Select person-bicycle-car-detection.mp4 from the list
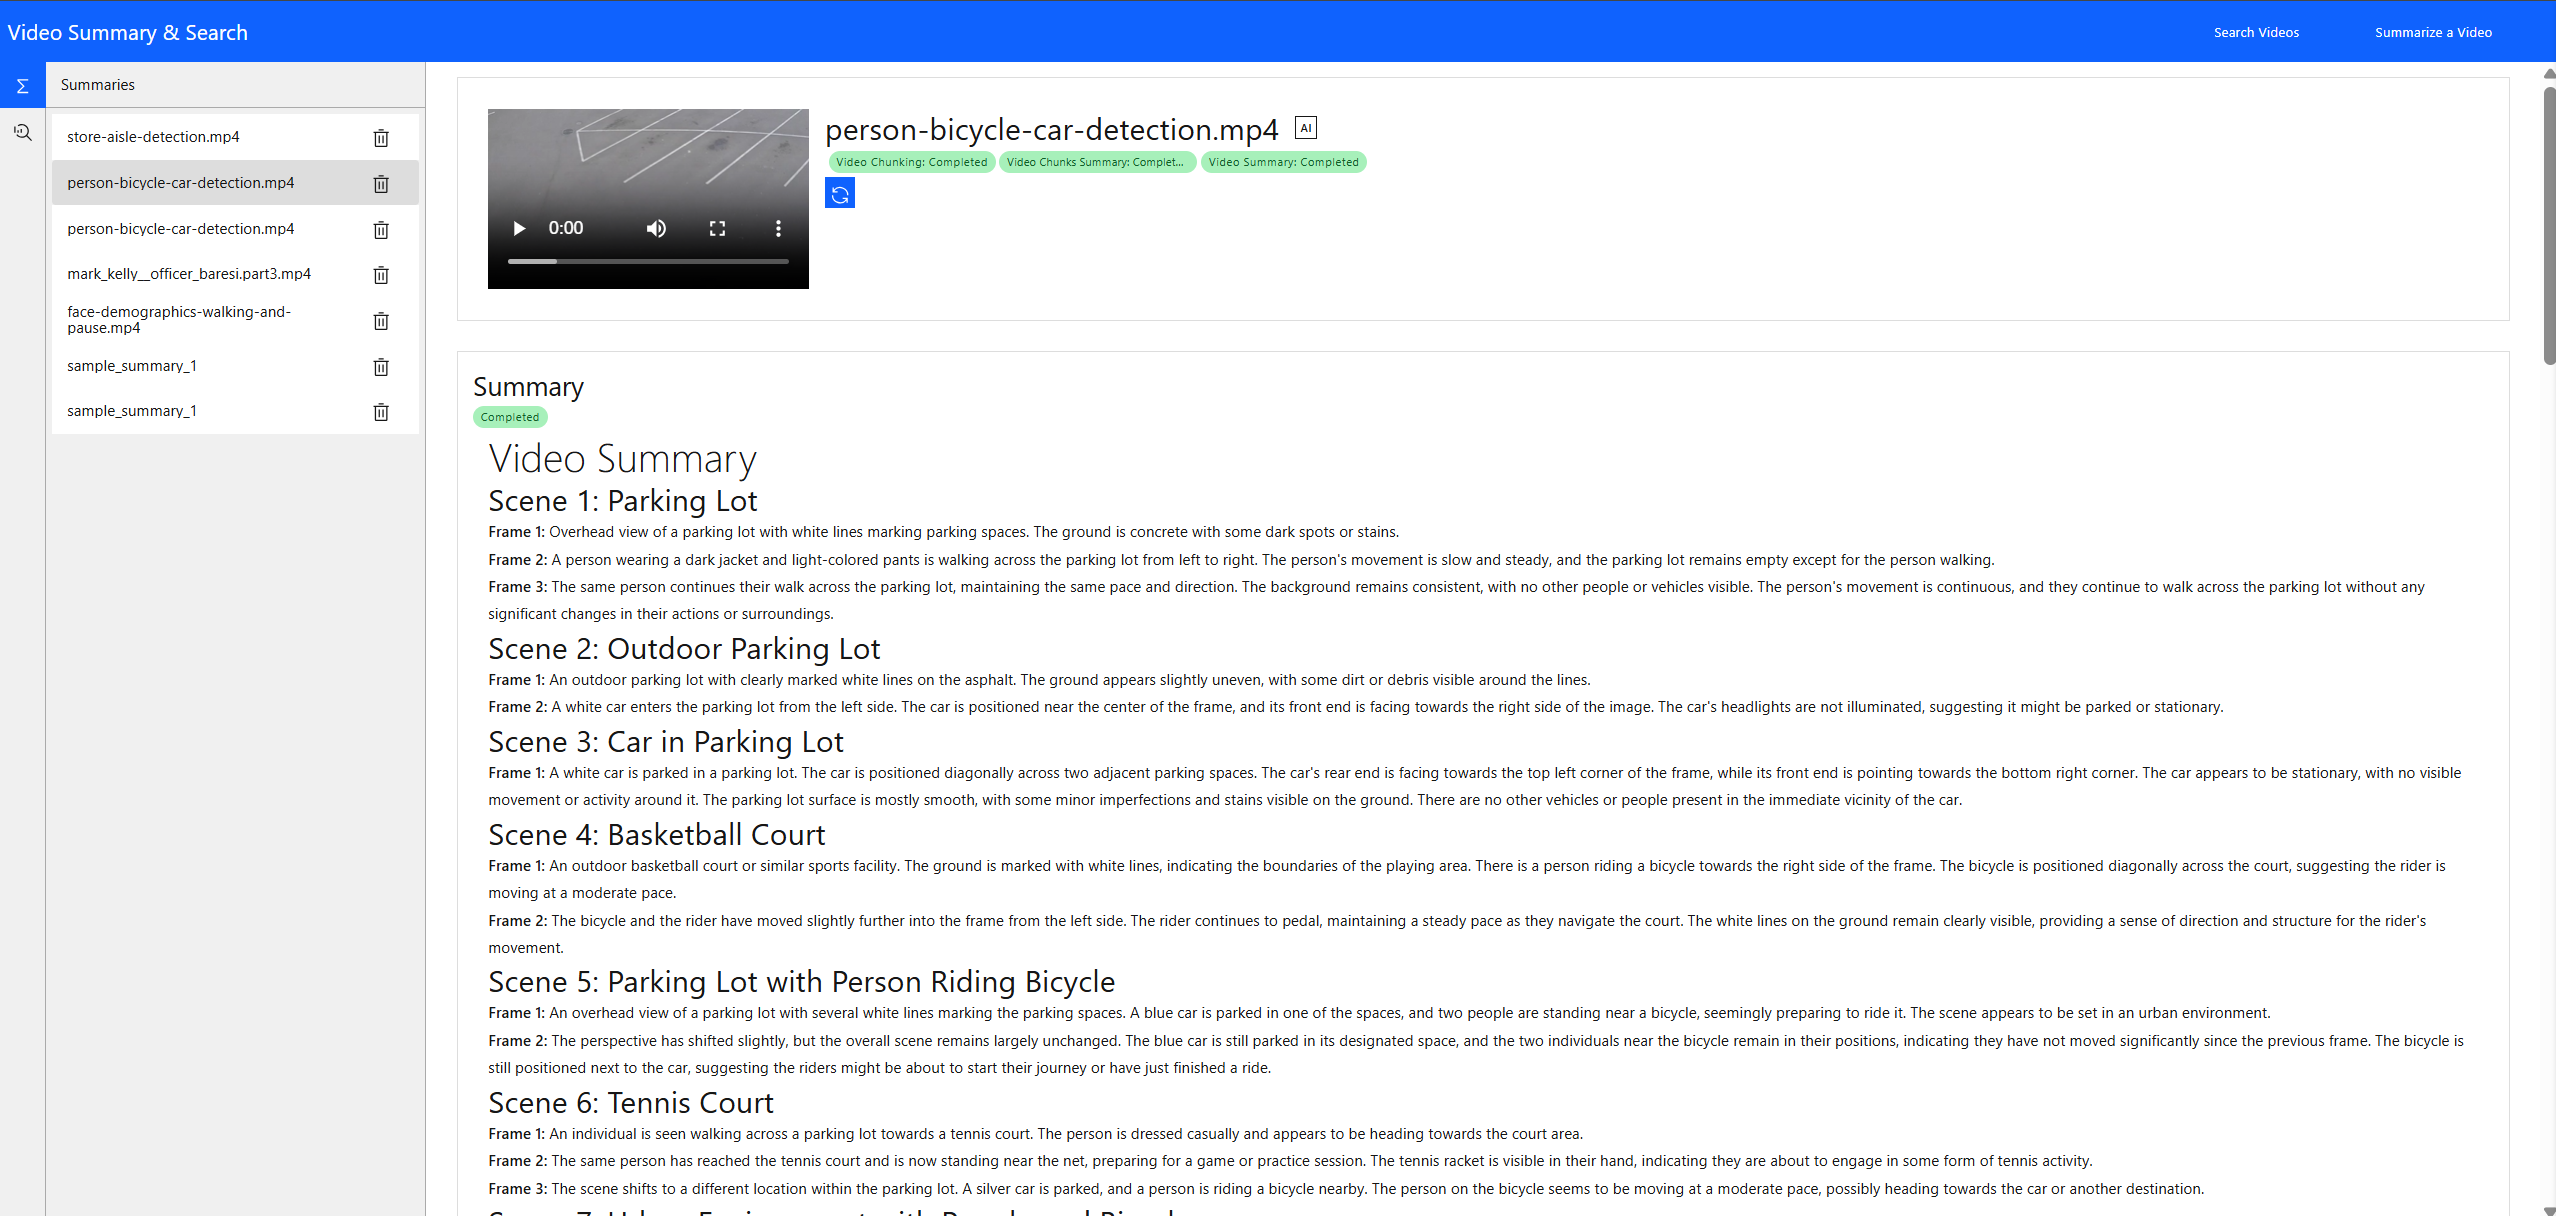Image resolution: width=2556 pixels, height=1216 pixels. (181, 183)
